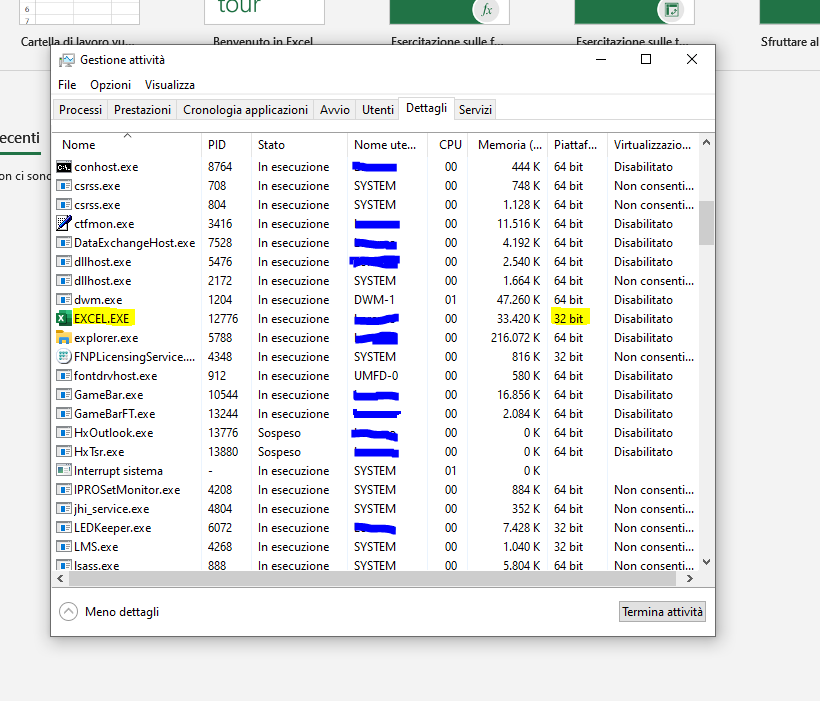This screenshot has height=701, width=820.
Task: Click the vertical scrollbar thumb
Action: coord(707,222)
